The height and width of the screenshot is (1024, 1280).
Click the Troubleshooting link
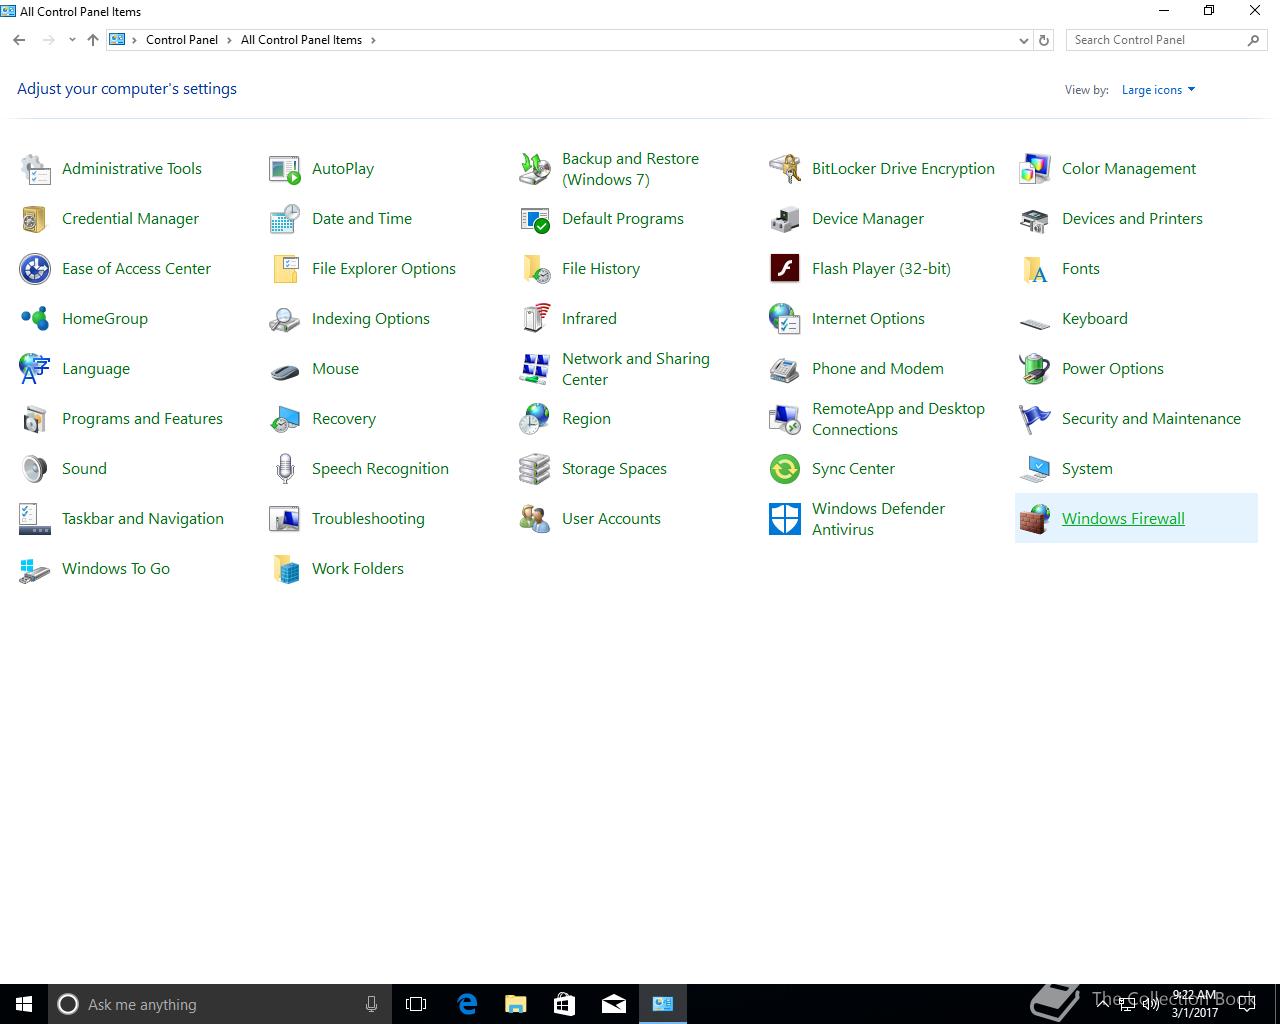(x=368, y=519)
